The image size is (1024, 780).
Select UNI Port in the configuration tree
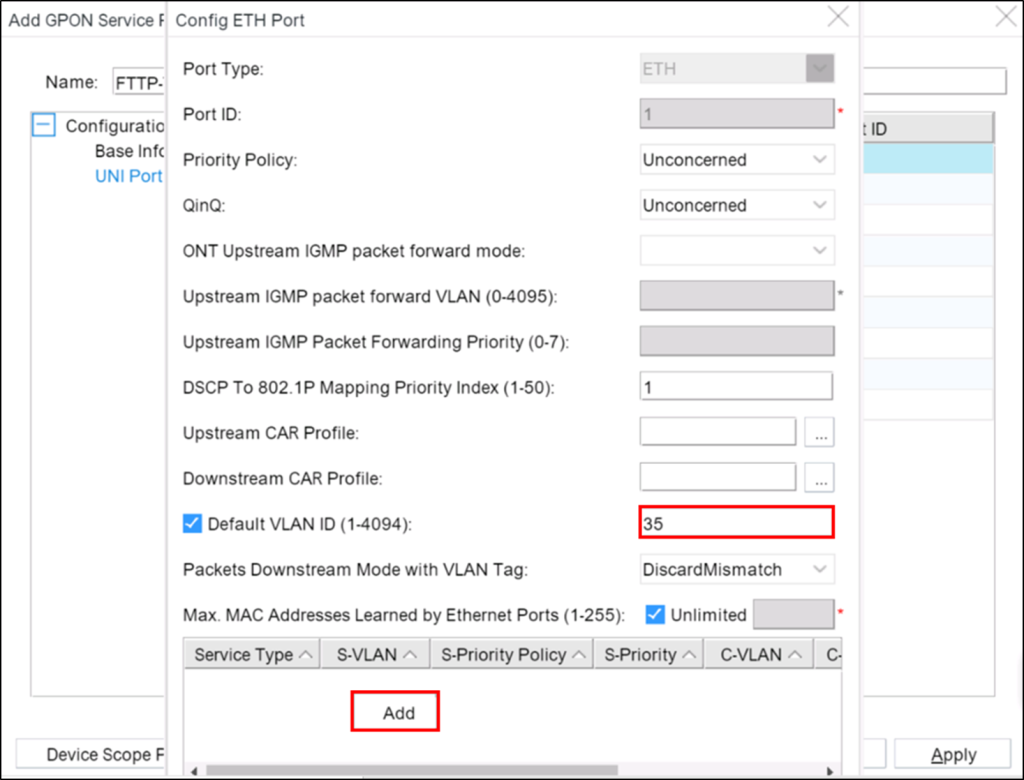click(x=129, y=175)
